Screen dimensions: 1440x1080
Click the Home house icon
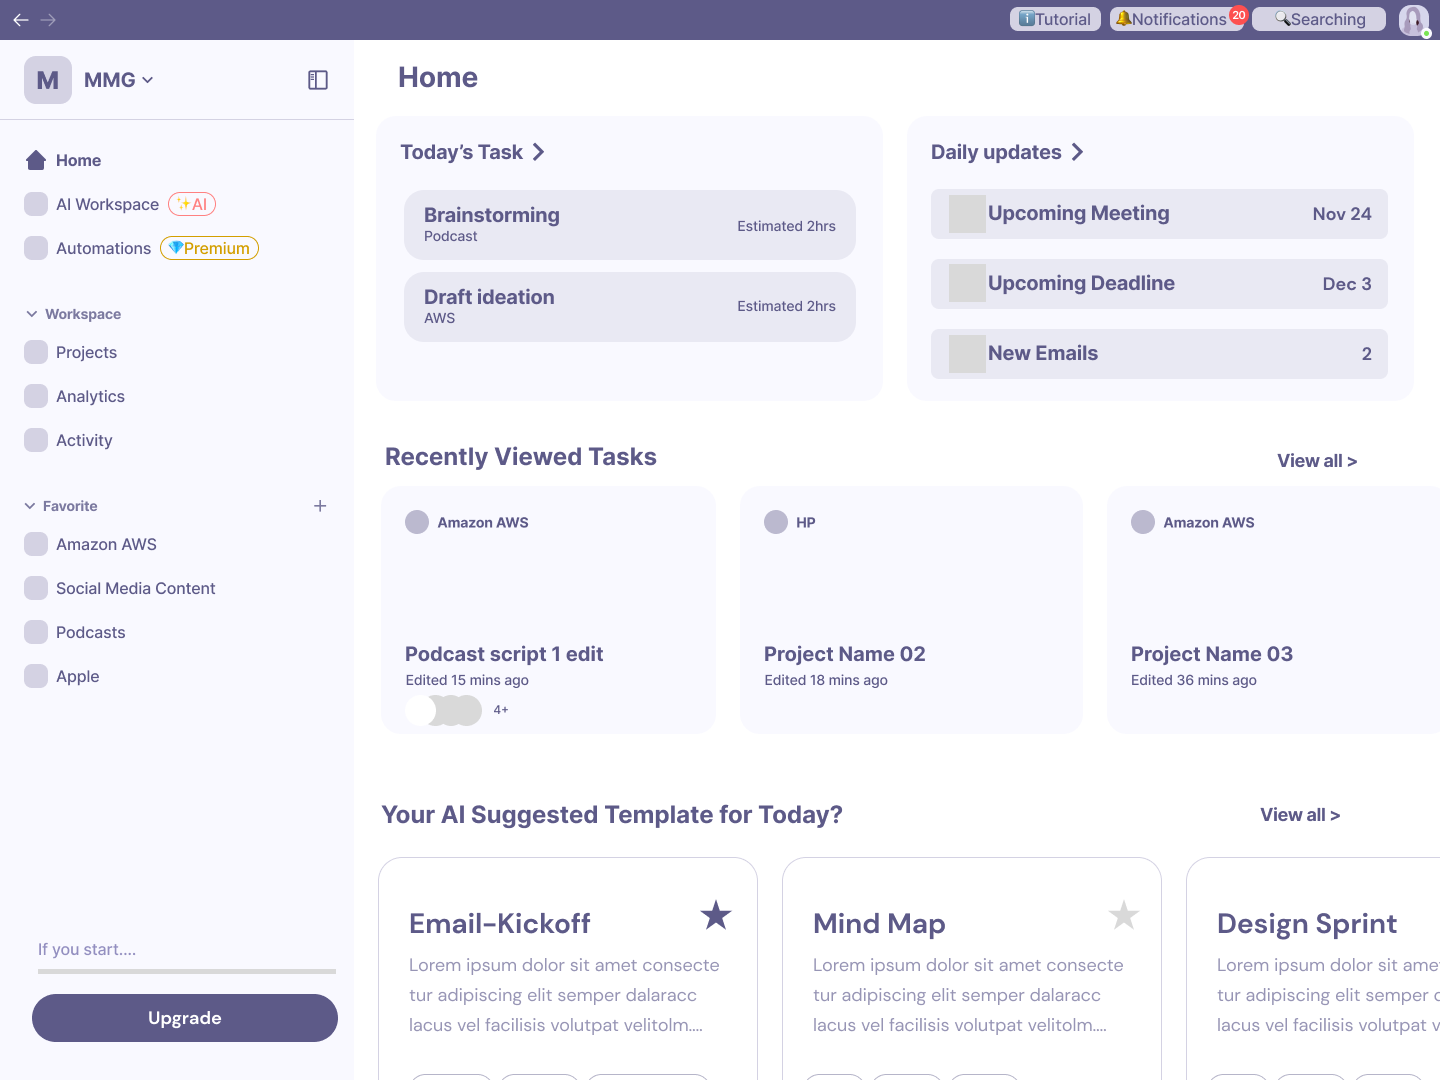coord(36,160)
